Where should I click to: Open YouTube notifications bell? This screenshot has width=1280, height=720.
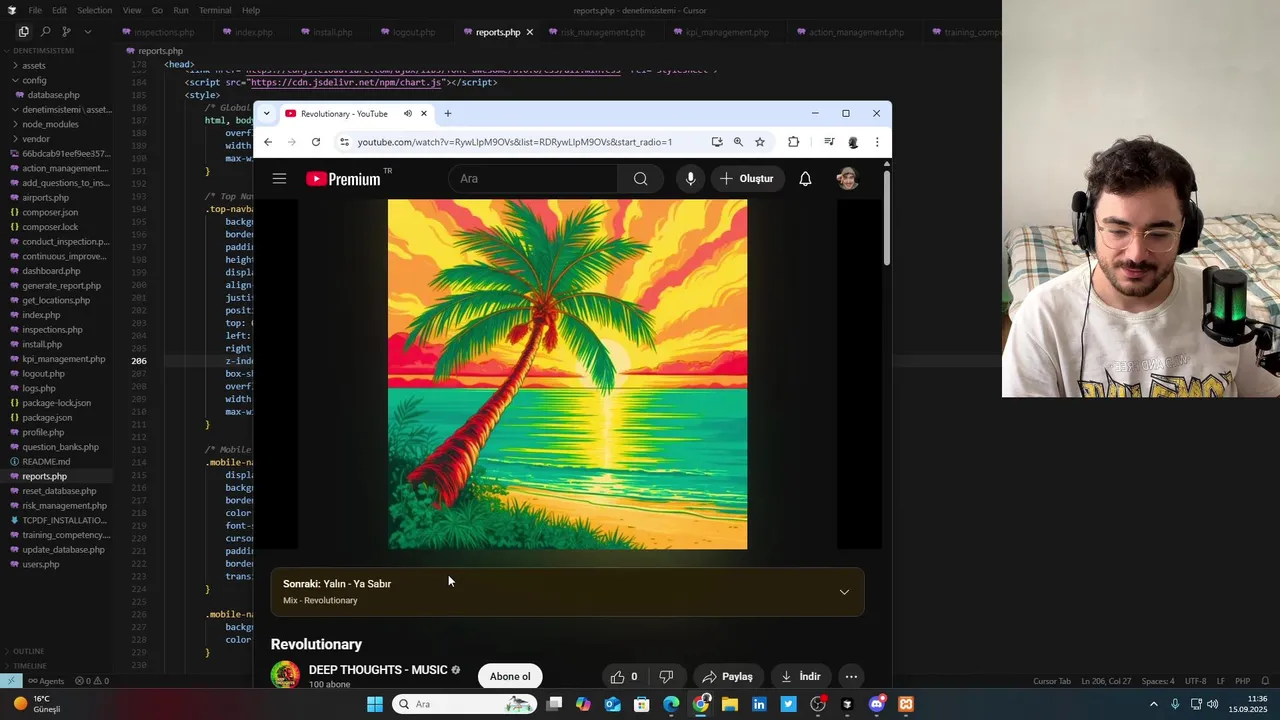pos(805,179)
